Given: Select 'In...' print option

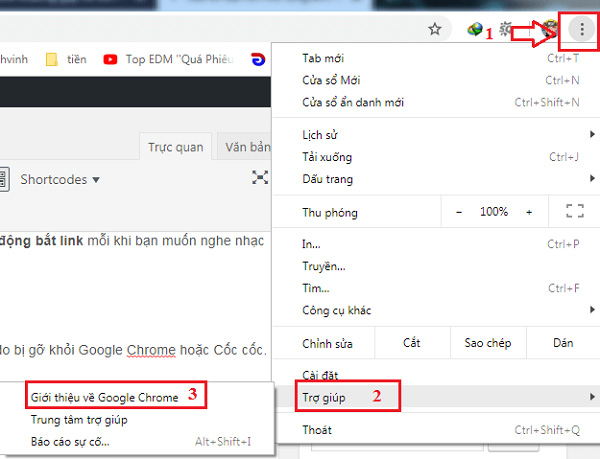Looking at the screenshot, I should (434, 244).
